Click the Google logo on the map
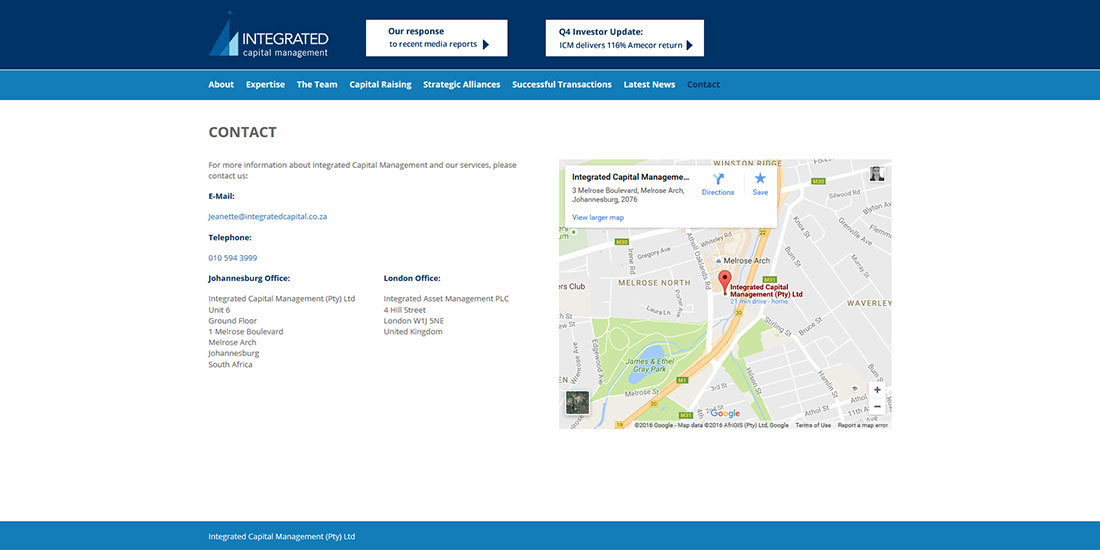The width and height of the screenshot is (1100, 550). pyautogui.click(x=725, y=414)
